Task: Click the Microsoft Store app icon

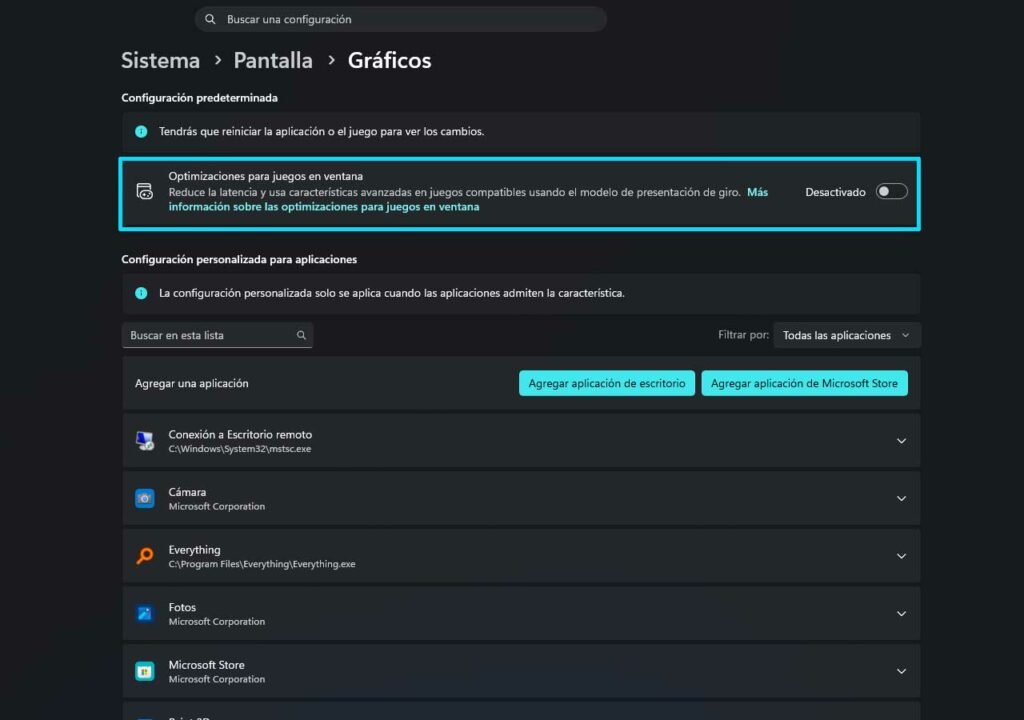Action: click(x=144, y=671)
